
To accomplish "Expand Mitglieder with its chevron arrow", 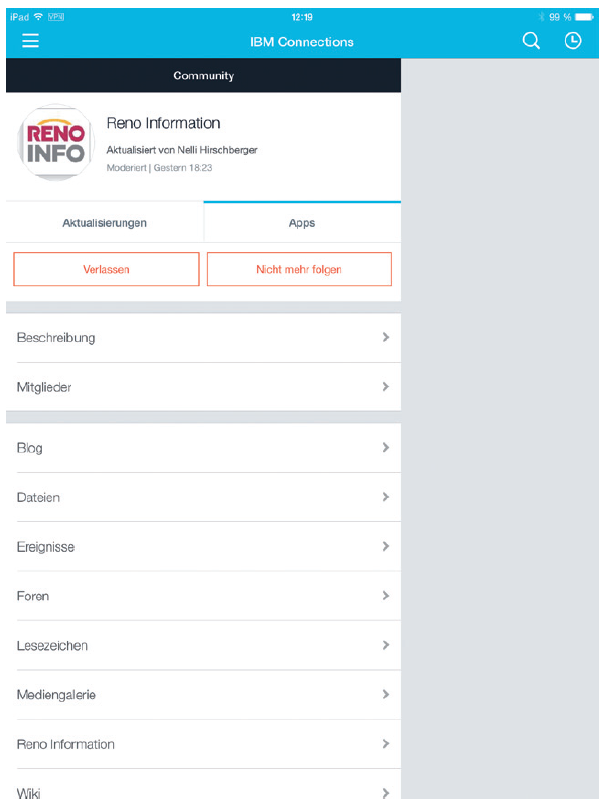I will point(385,387).
